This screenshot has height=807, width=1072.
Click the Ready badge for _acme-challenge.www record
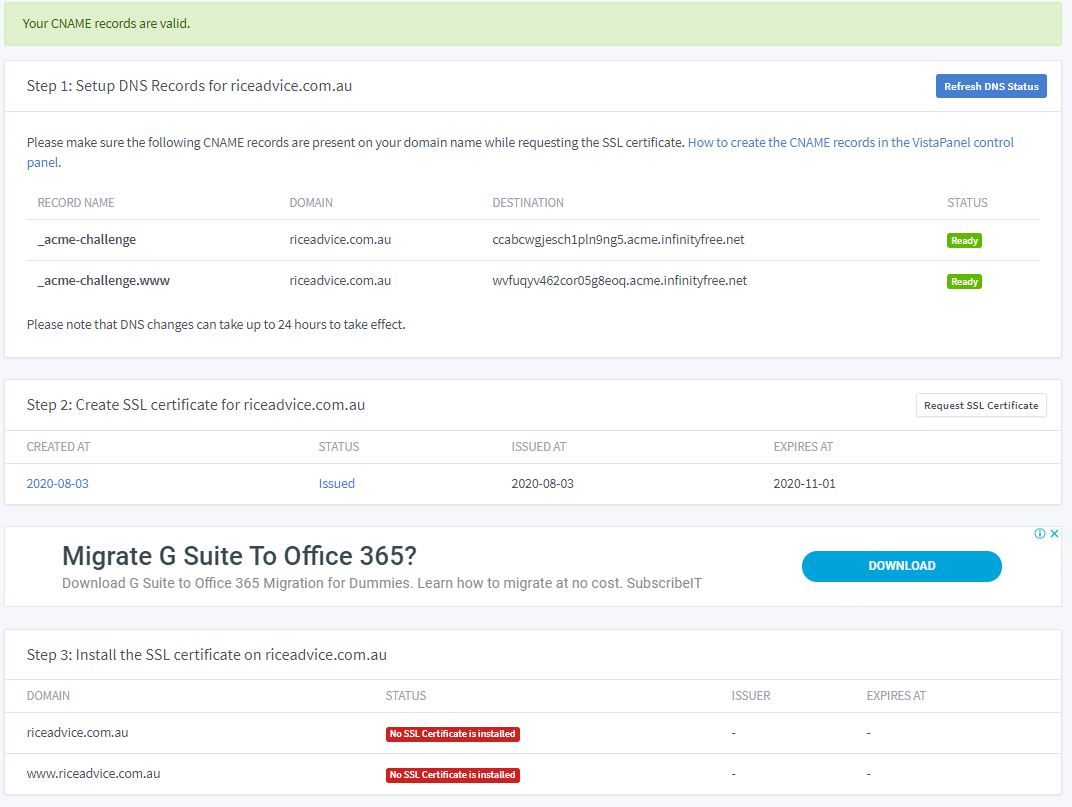point(963,281)
